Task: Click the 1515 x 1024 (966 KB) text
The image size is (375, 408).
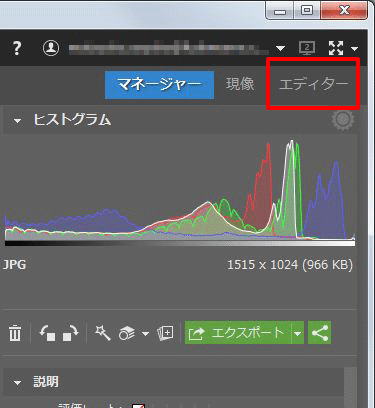Action: pos(290,265)
